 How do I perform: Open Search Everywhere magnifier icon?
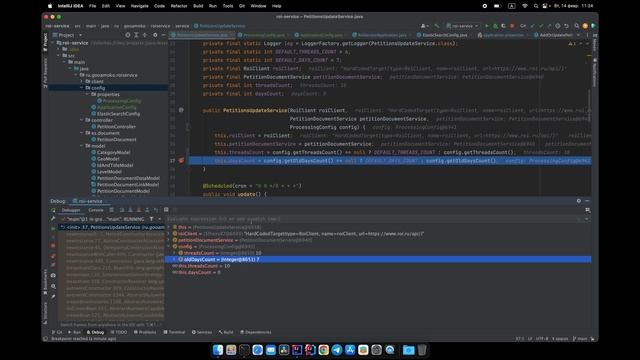point(577,26)
